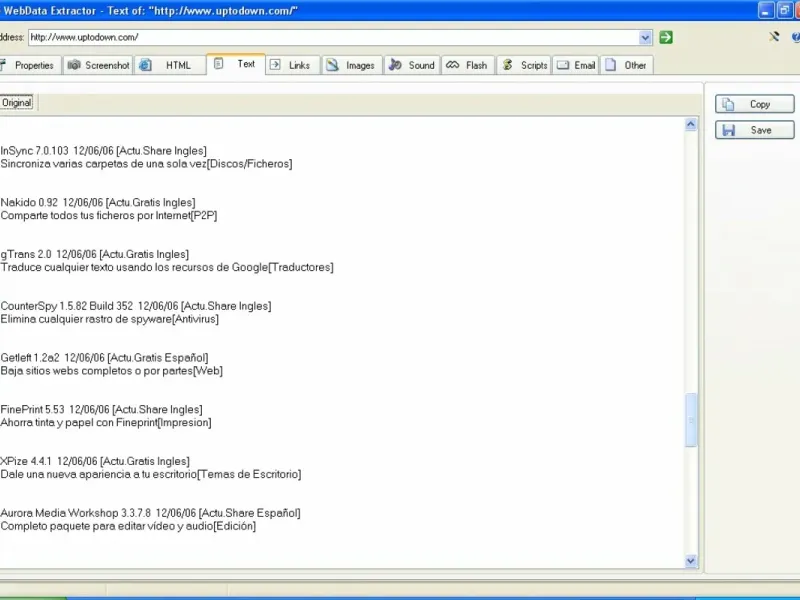The image size is (800, 600).
Task: Click the 'gTrans 2.0' line
Action: (x=94, y=254)
